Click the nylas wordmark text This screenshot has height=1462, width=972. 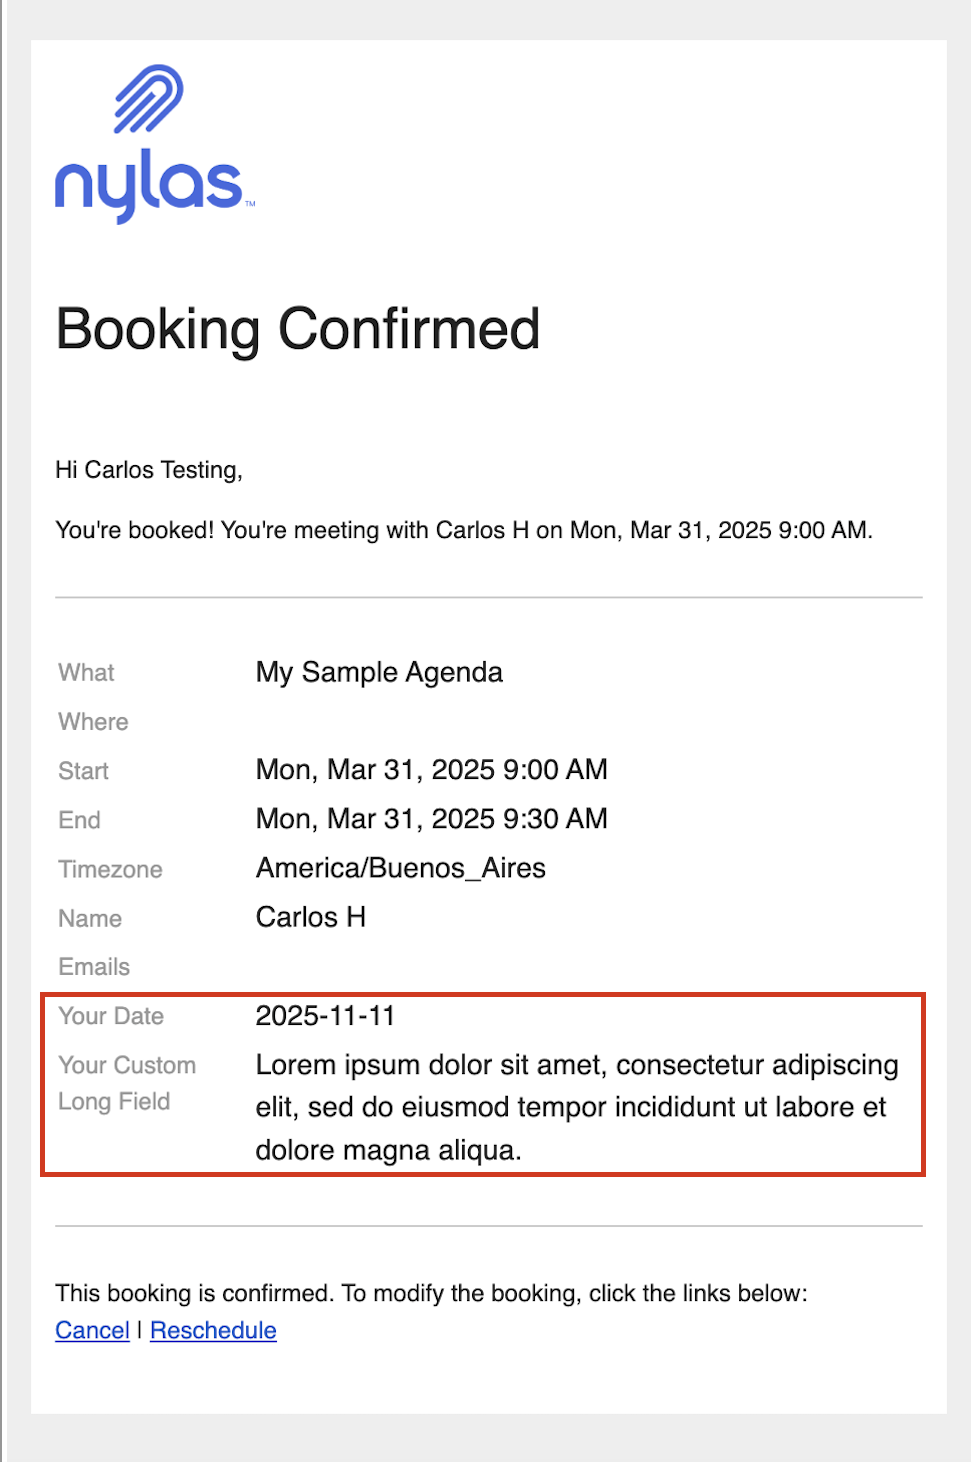(x=152, y=189)
